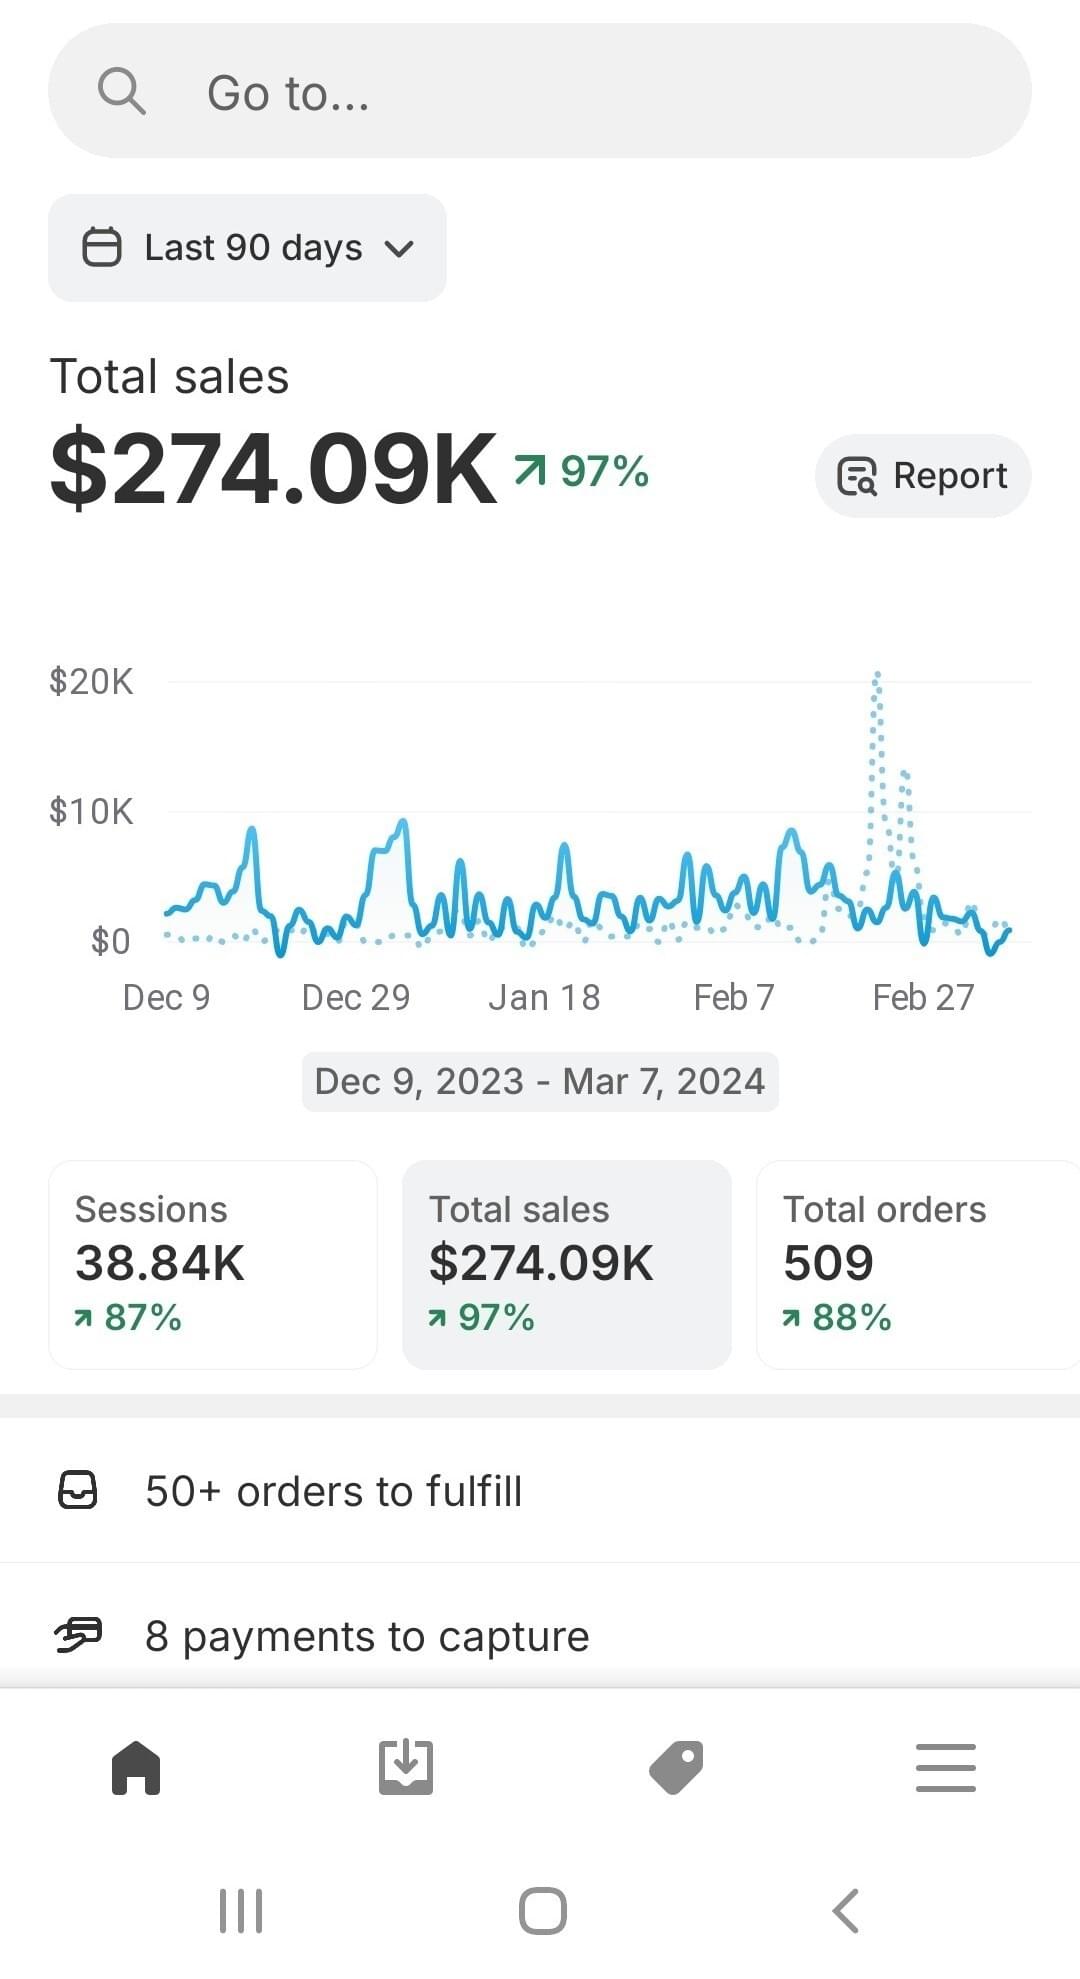Open 50+ orders to fulfill
Screen dimensions: 1080x1979
334,1491
